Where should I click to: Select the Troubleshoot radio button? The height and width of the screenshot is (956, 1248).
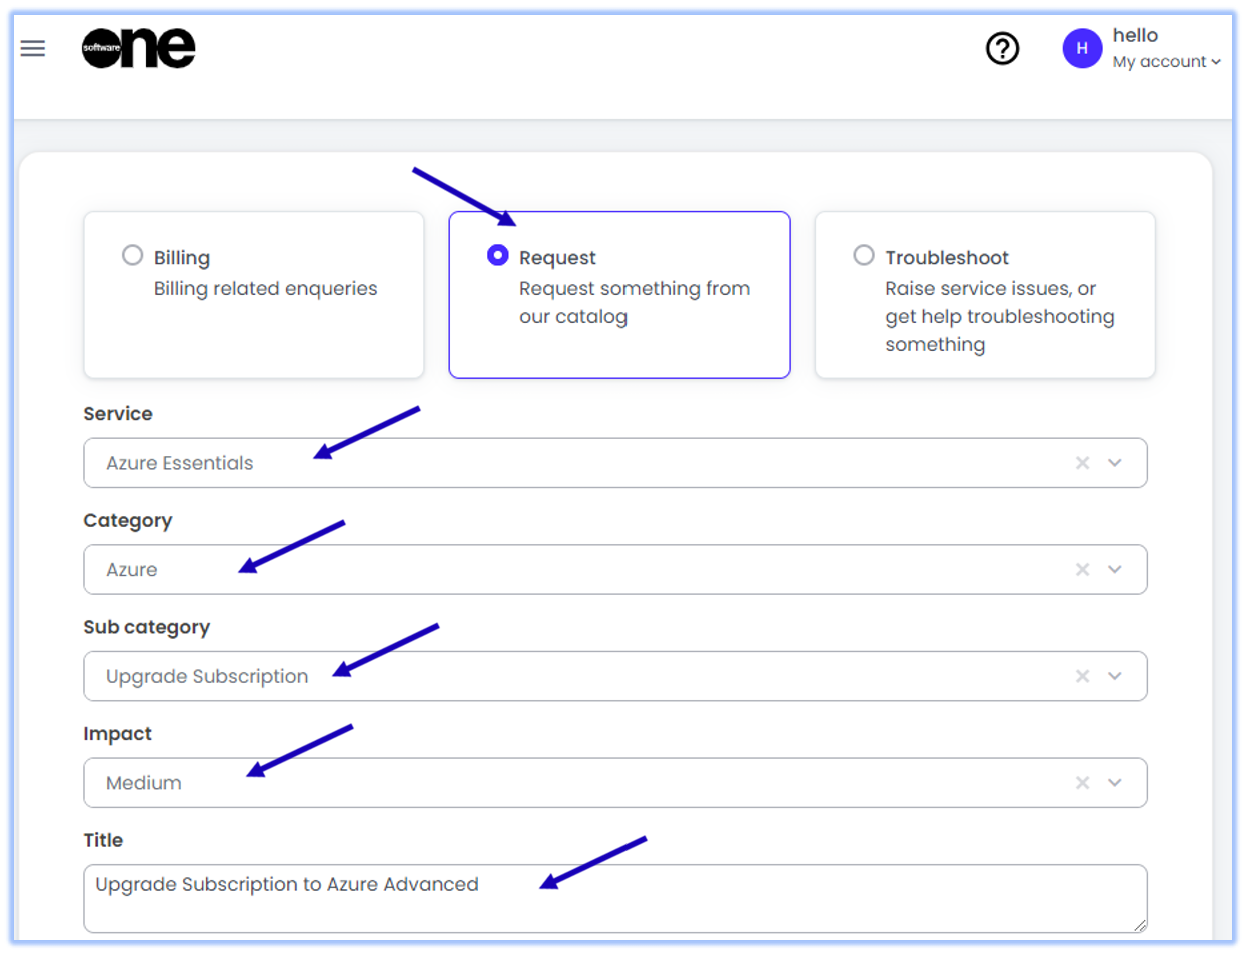(x=864, y=256)
